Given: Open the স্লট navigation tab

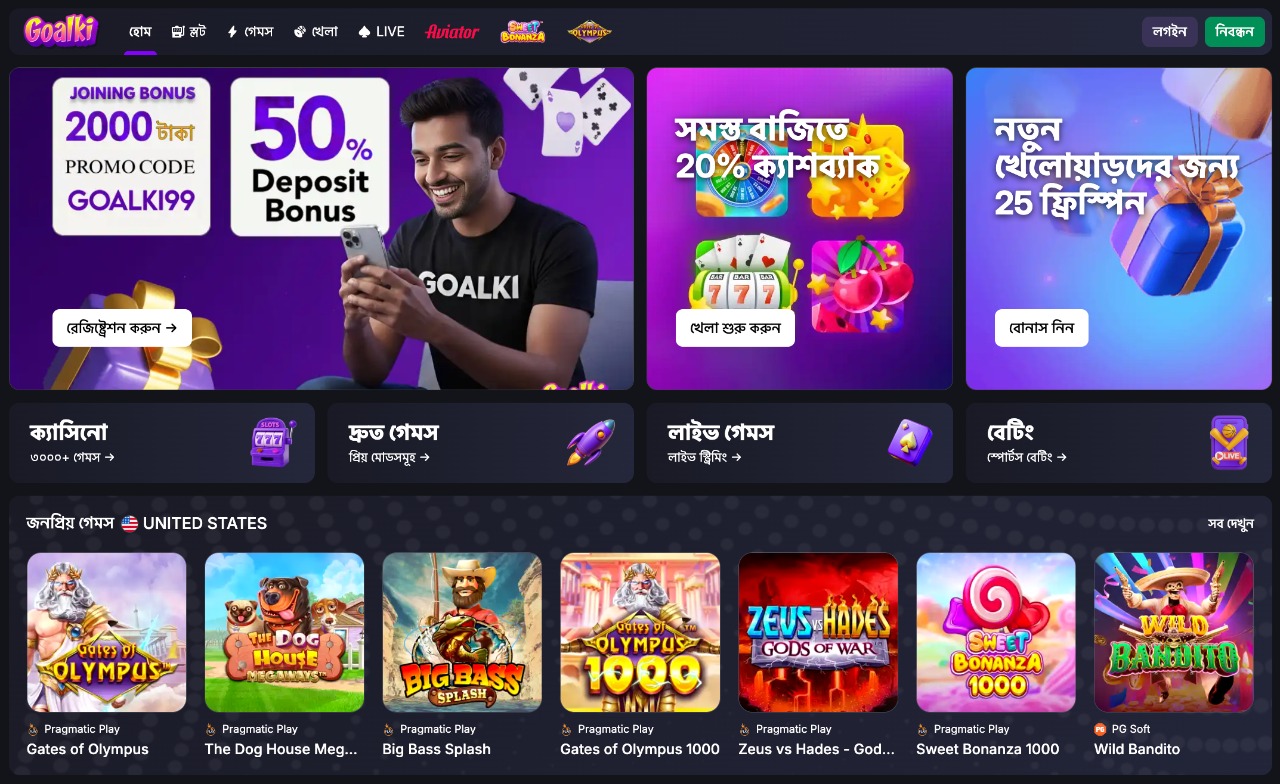Looking at the screenshot, I should coord(188,31).
